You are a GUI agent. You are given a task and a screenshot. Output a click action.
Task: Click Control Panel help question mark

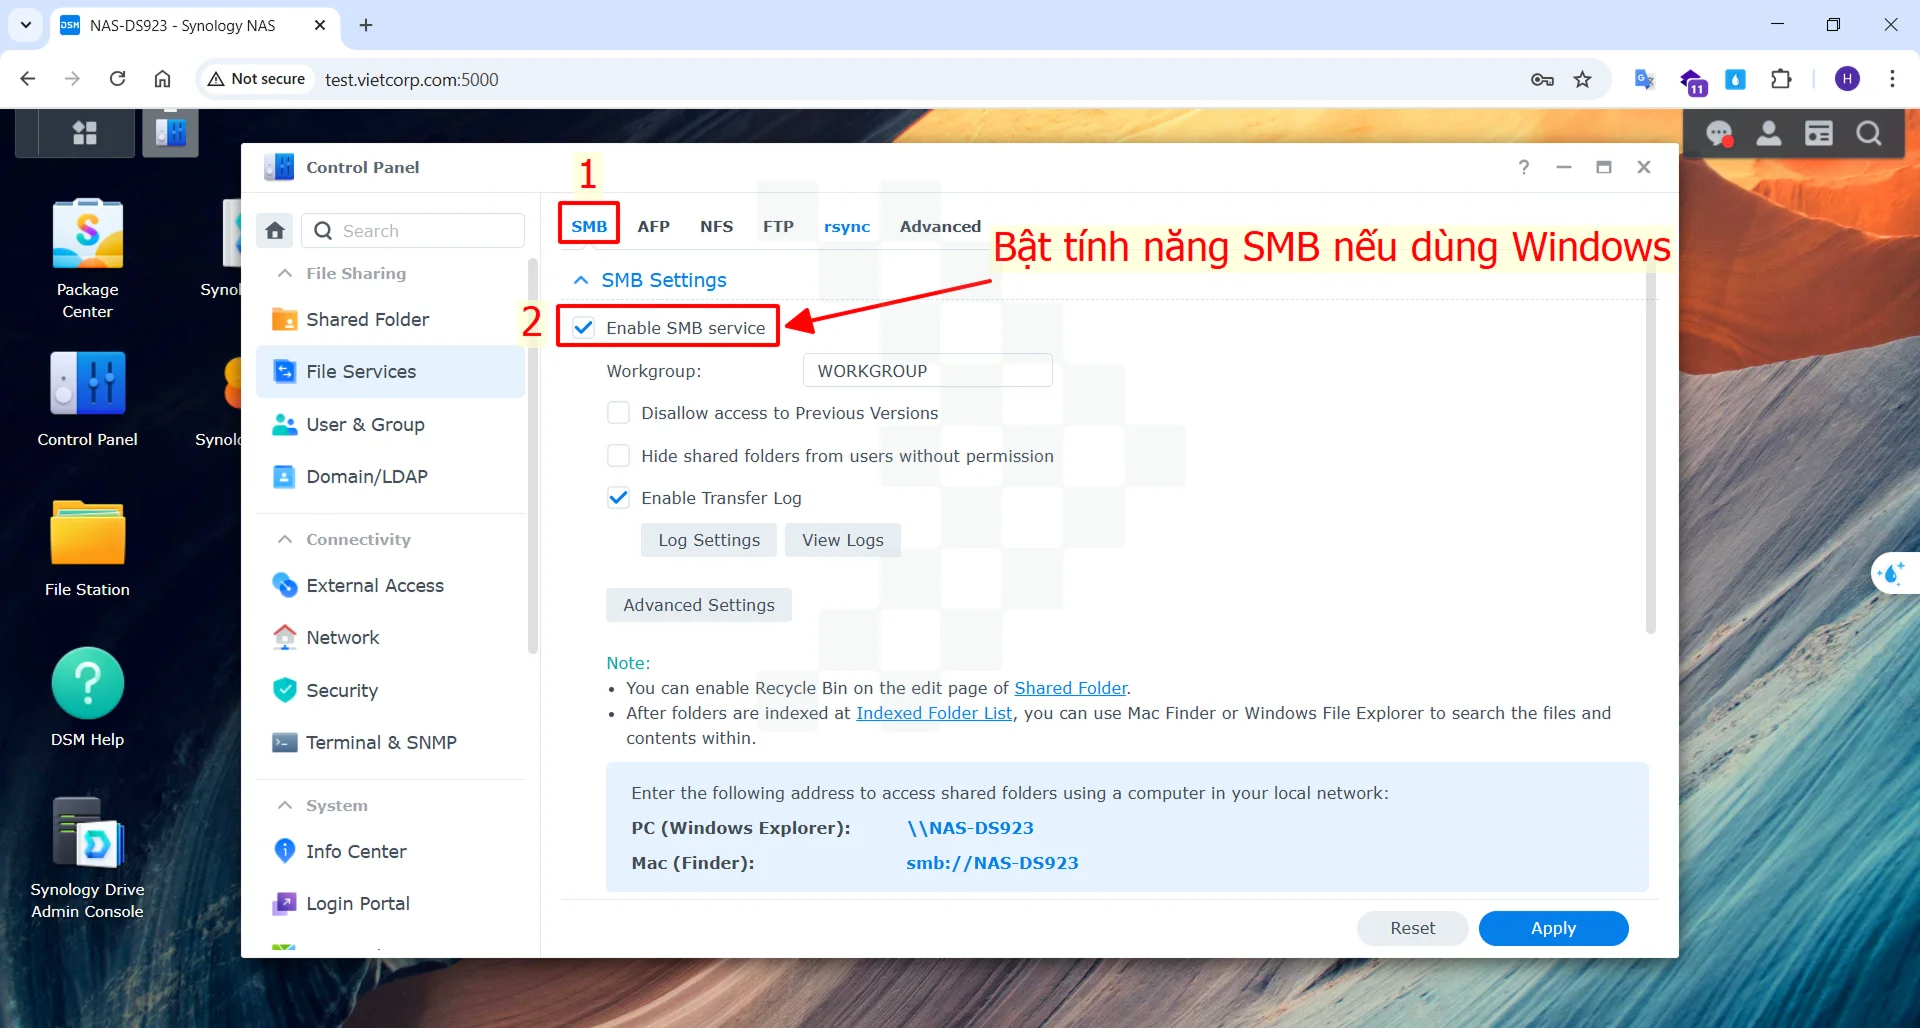tap(1524, 167)
